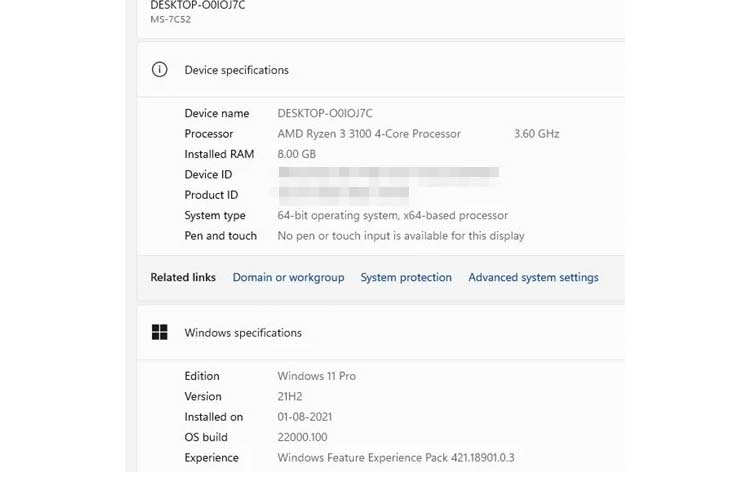Viewport: 750px width, 500px height.
Task: Select AMD Ryzen 3 3100 processor text
Action: tap(369, 134)
